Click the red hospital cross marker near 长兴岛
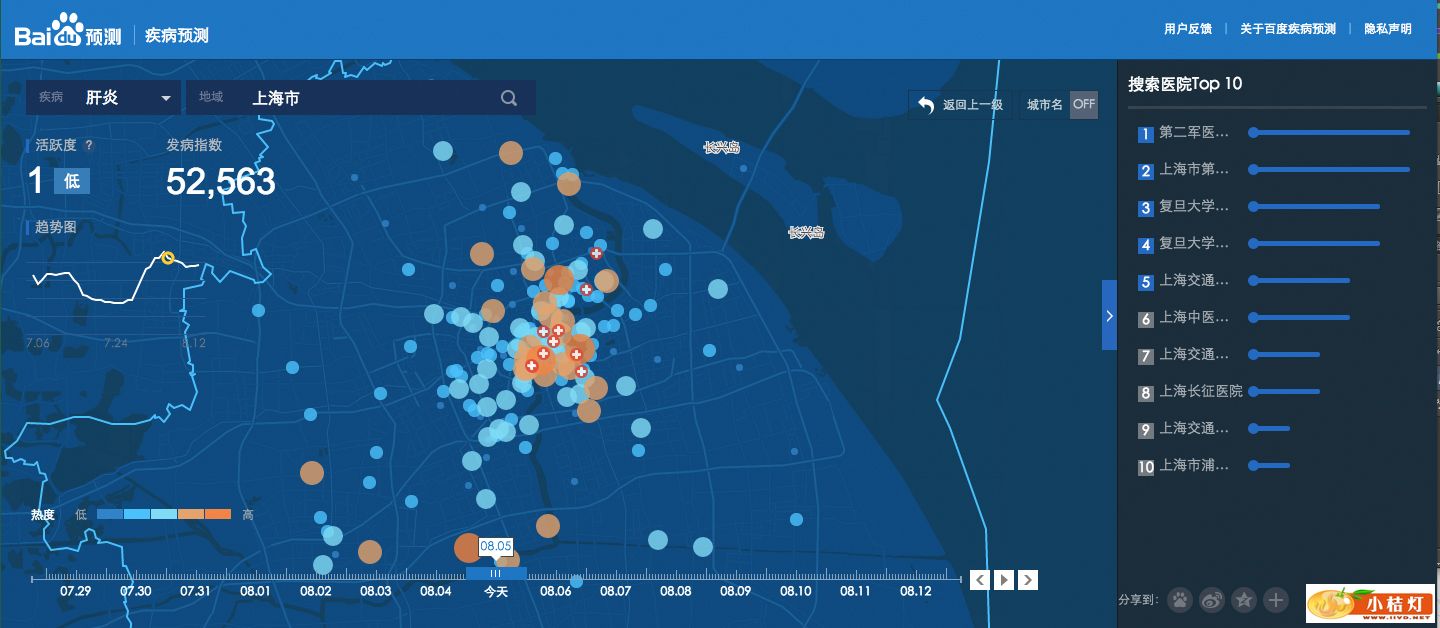This screenshot has height=628, width=1440. click(x=596, y=253)
